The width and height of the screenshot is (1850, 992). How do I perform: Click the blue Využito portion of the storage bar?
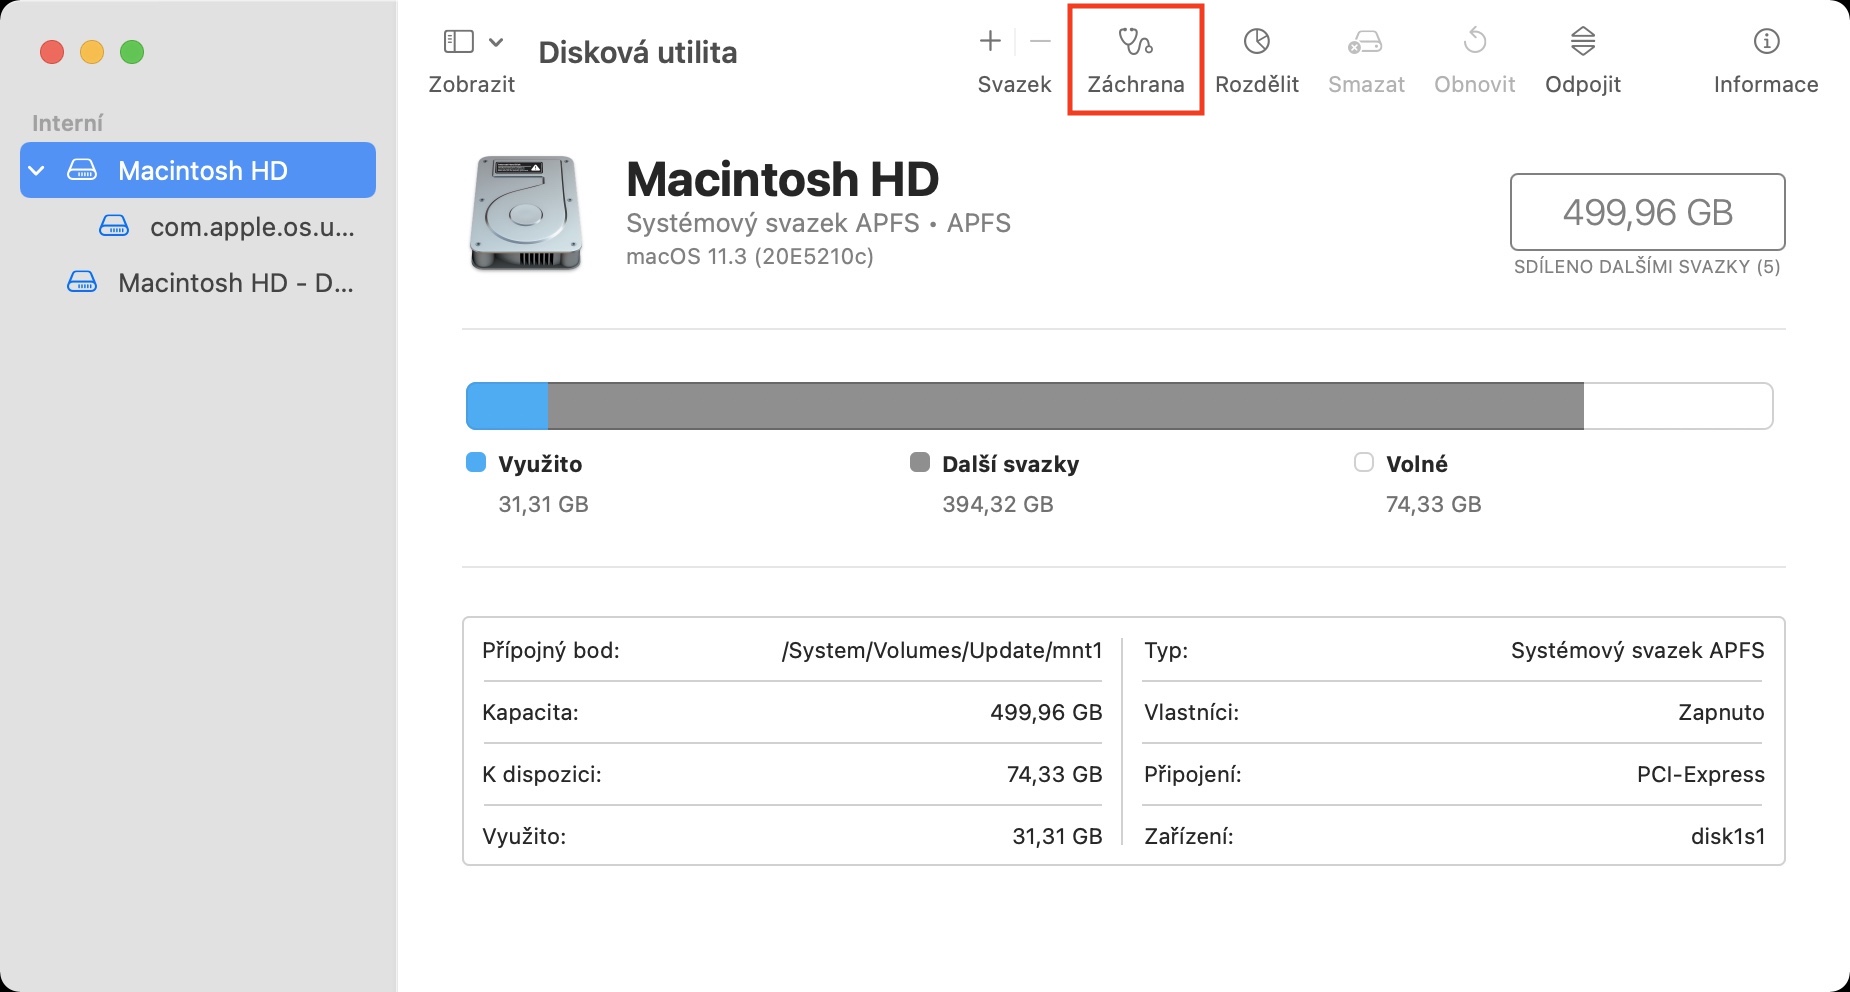tap(507, 406)
